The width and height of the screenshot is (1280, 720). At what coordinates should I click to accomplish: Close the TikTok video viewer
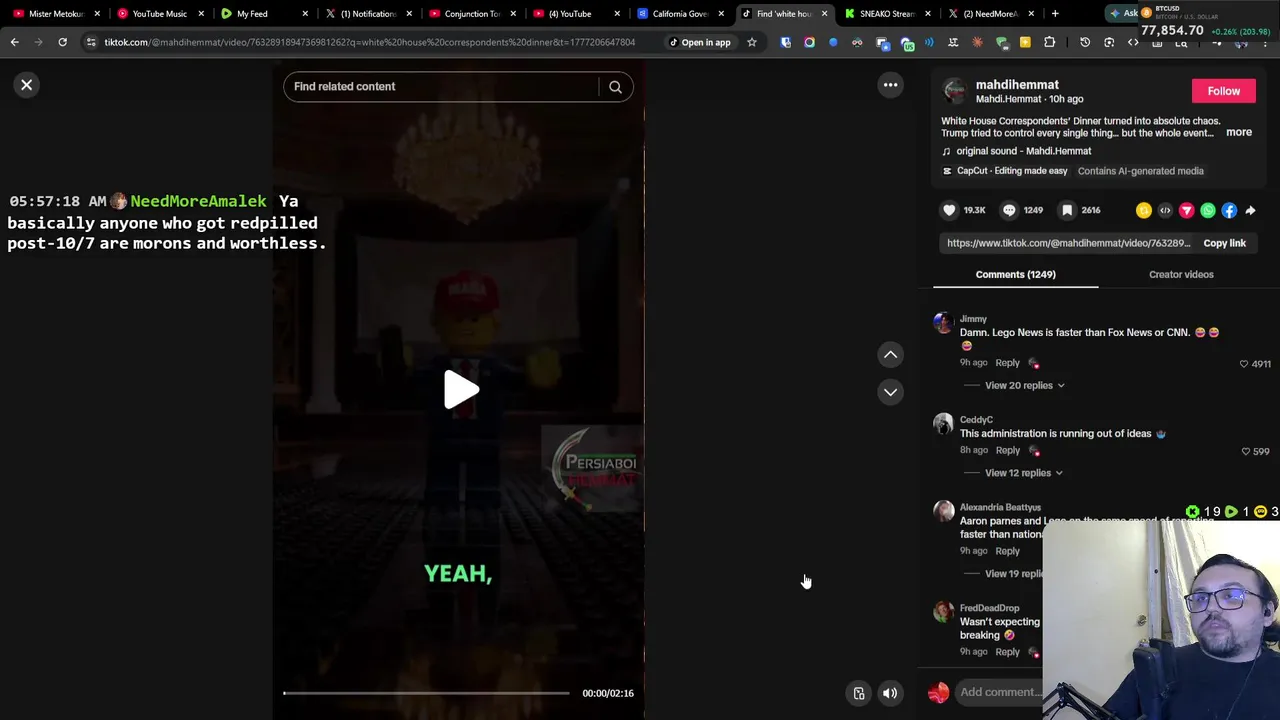click(27, 85)
